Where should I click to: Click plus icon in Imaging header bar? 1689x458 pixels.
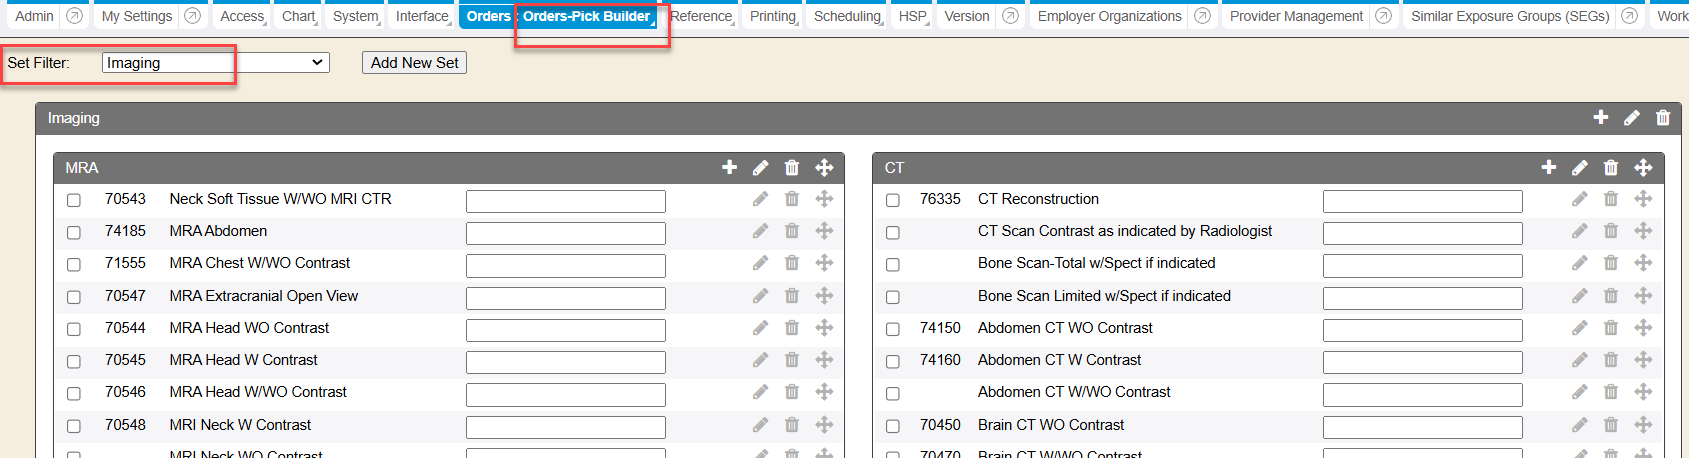[x=1600, y=118]
